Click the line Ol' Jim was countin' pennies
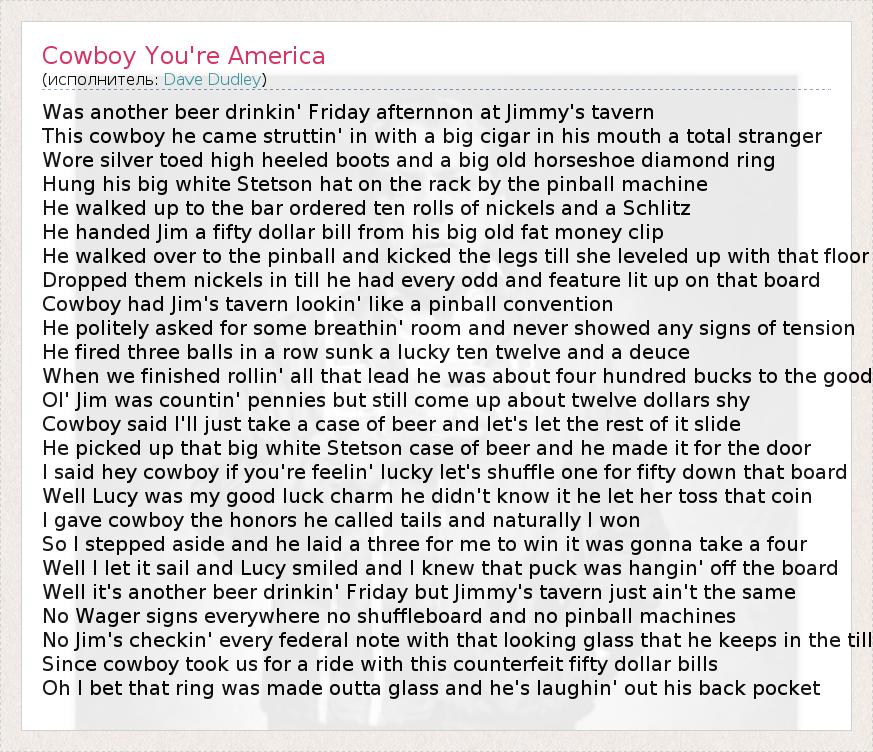 pos(396,400)
